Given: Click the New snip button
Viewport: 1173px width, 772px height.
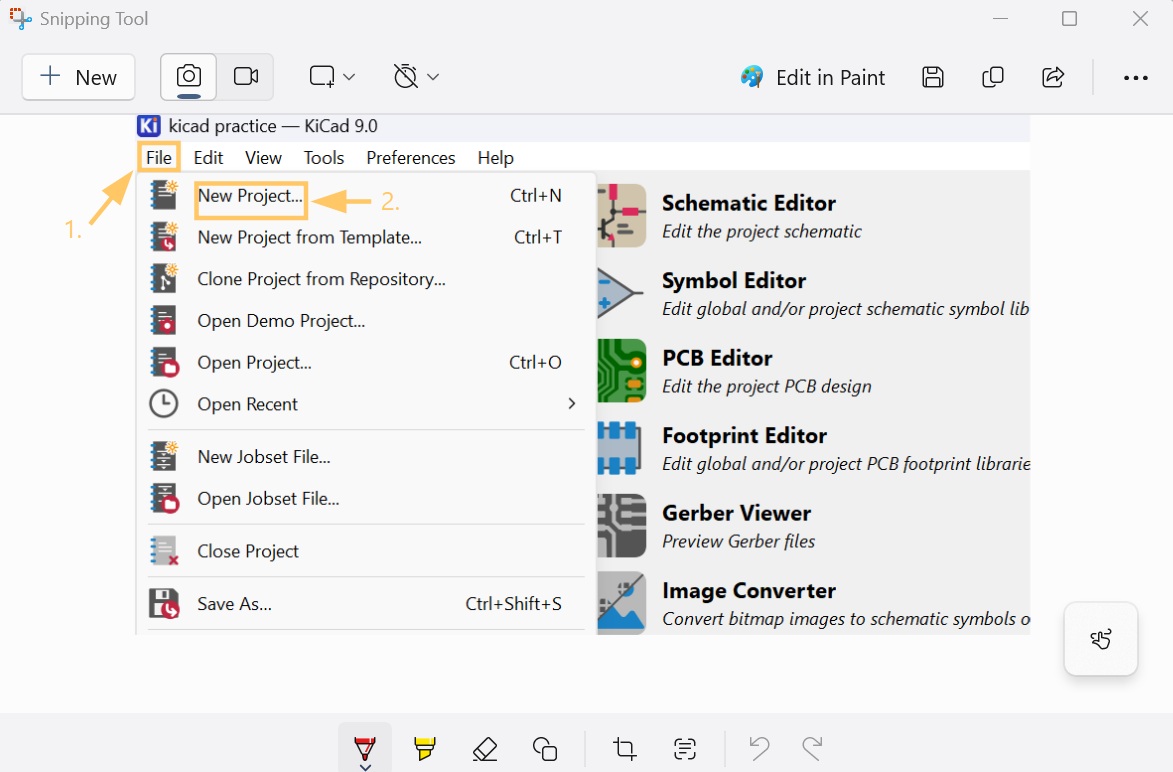Looking at the screenshot, I should tap(78, 76).
